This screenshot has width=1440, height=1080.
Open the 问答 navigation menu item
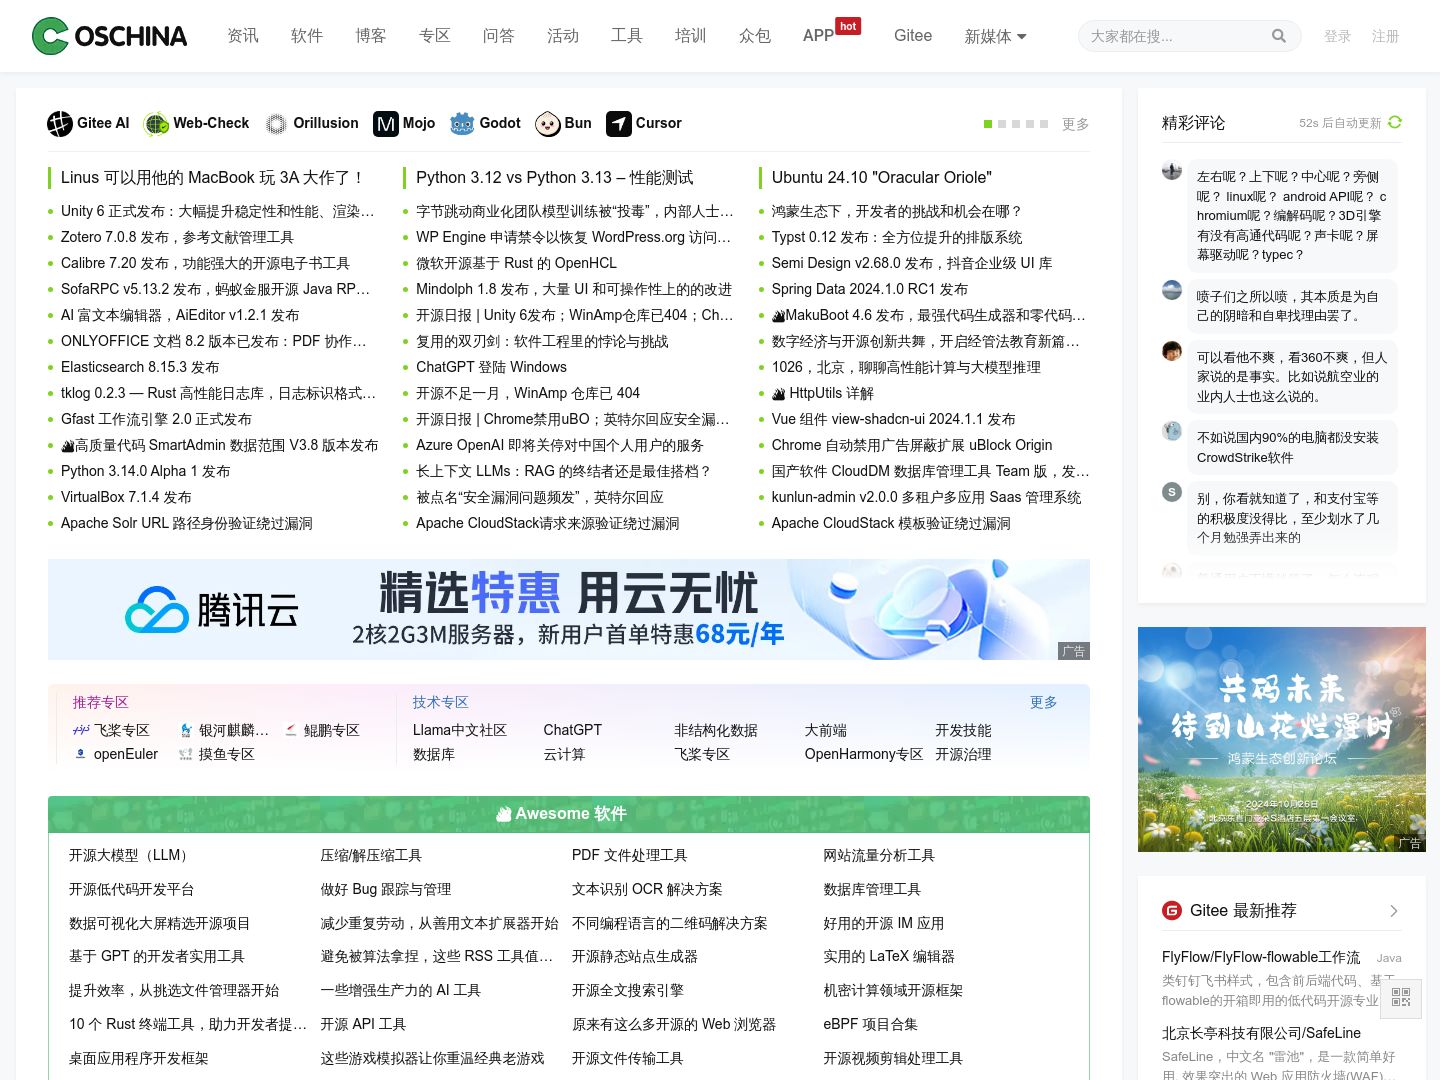[x=498, y=36]
